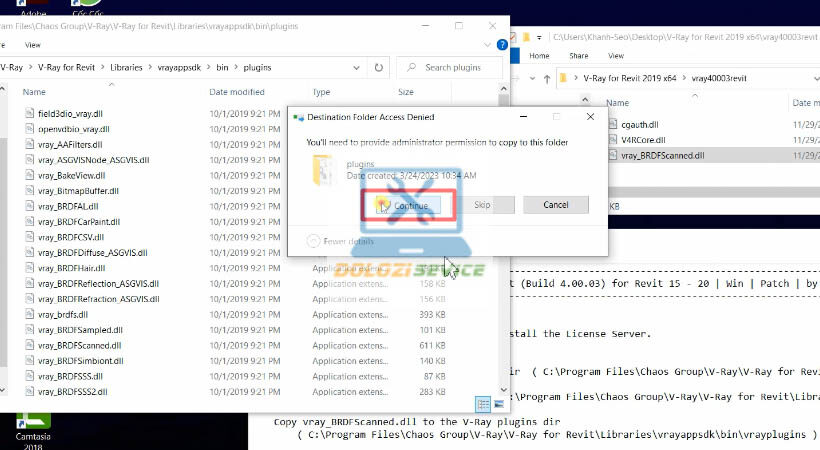Refresh the plugins folder view
The height and width of the screenshot is (450, 820).
[x=379, y=68]
